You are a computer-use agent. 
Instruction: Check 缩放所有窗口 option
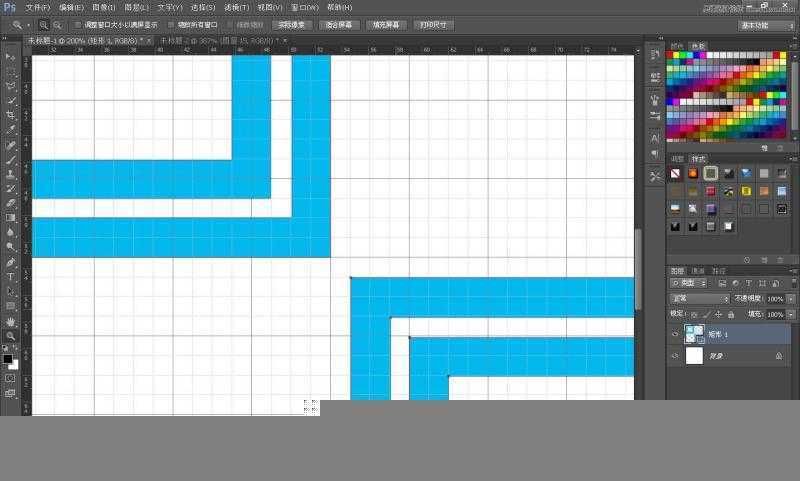pyautogui.click(x=193, y=24)
